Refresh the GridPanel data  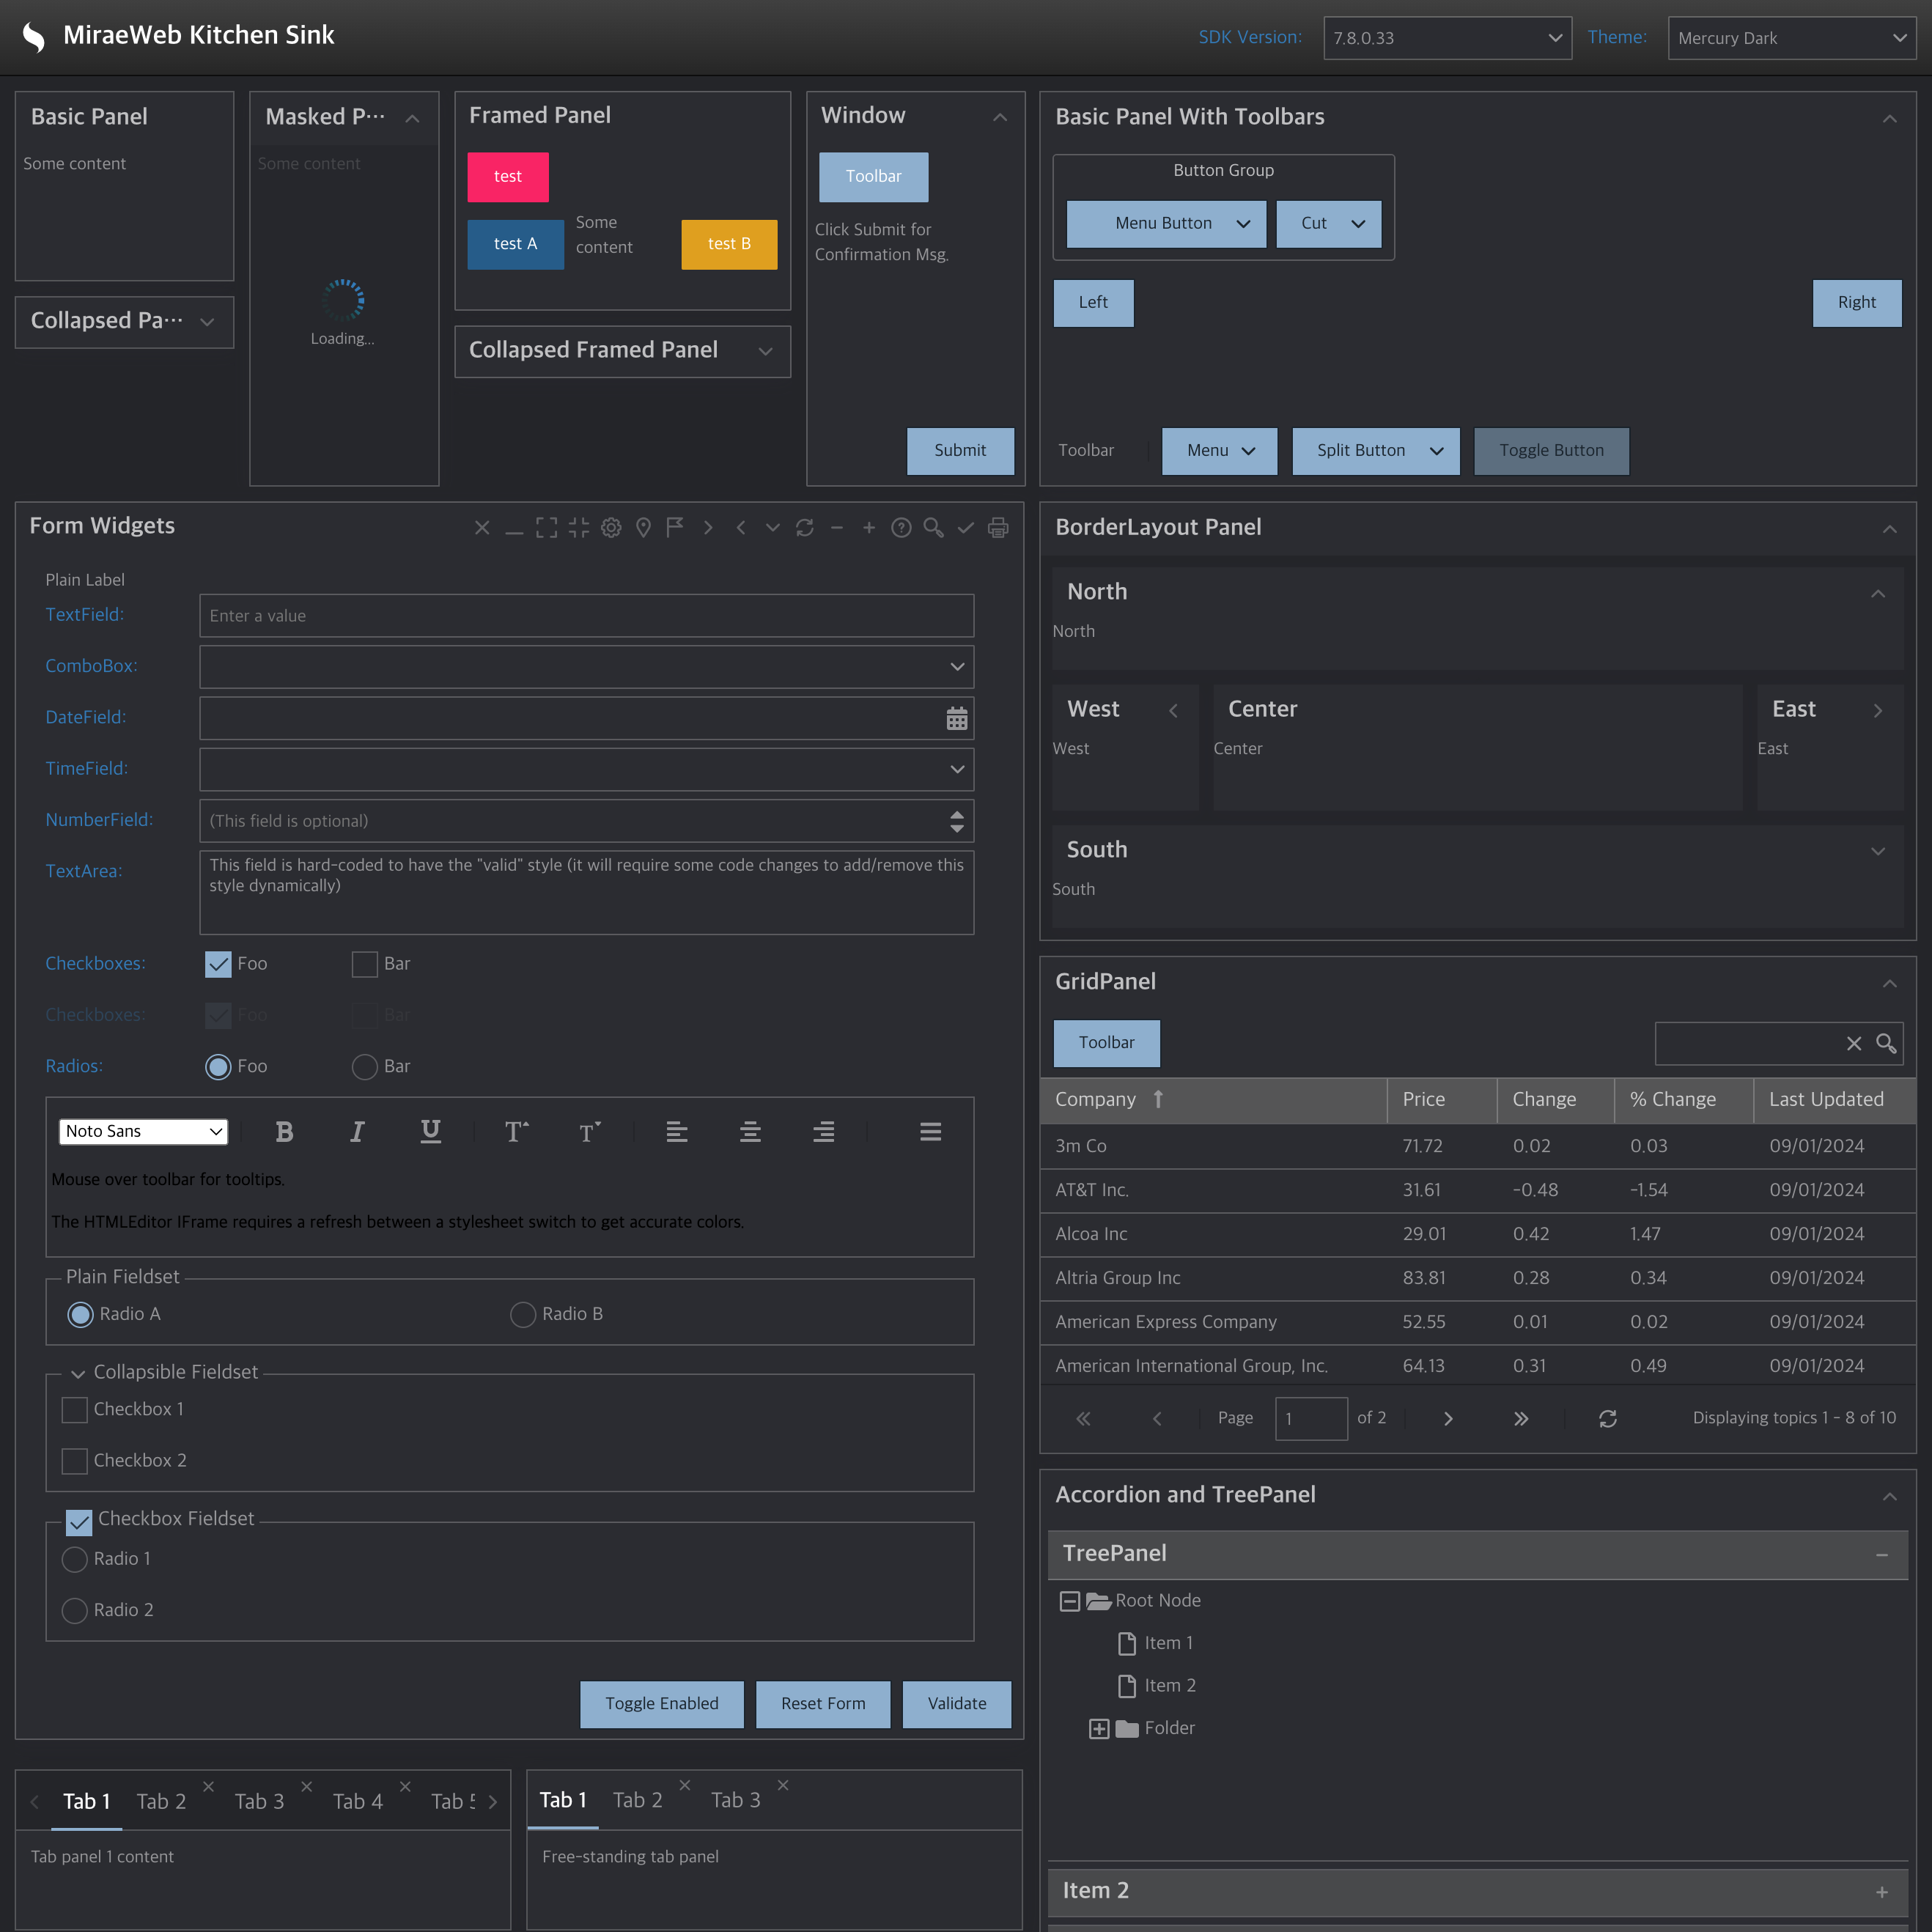1607,1418
